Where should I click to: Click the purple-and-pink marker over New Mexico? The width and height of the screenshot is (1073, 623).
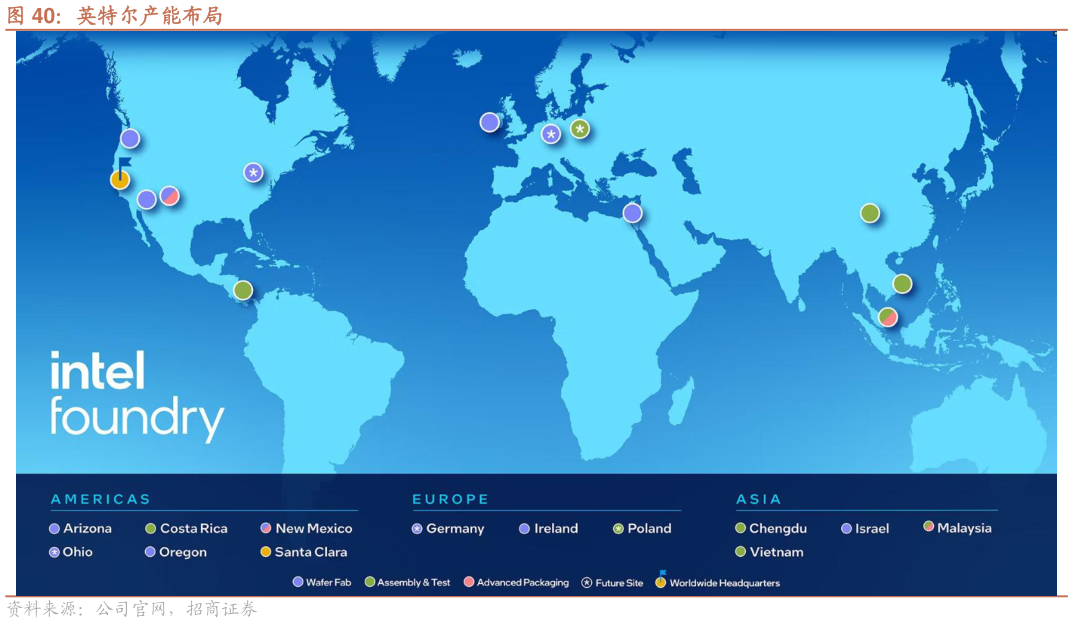pos(170,196)
